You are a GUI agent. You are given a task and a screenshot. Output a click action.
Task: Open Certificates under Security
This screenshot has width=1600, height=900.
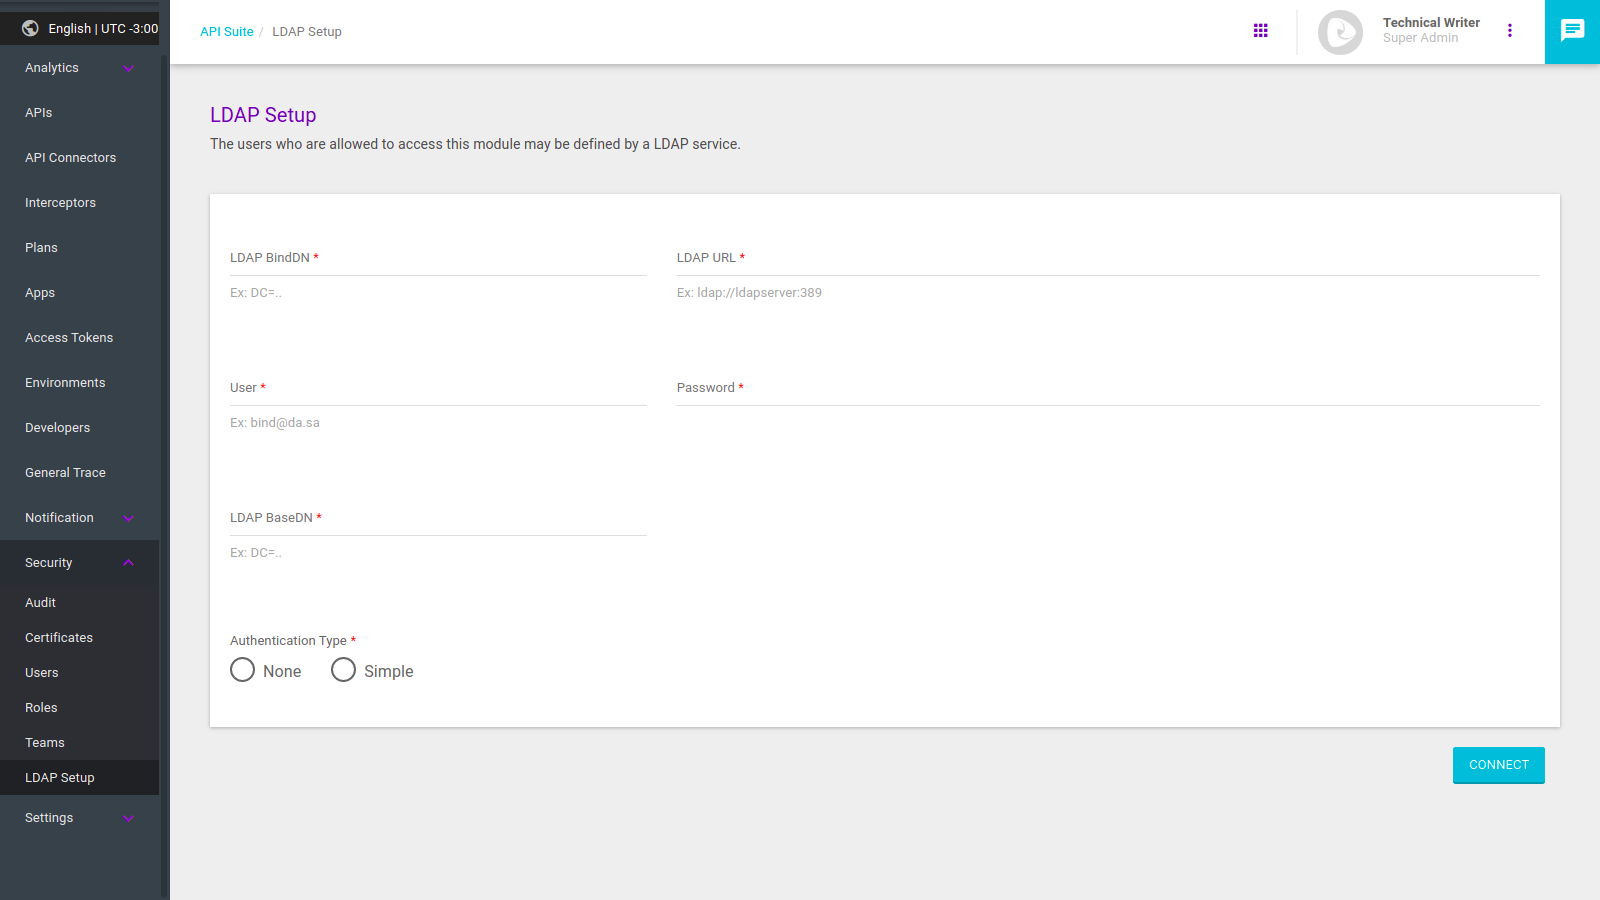coord(59,638)
